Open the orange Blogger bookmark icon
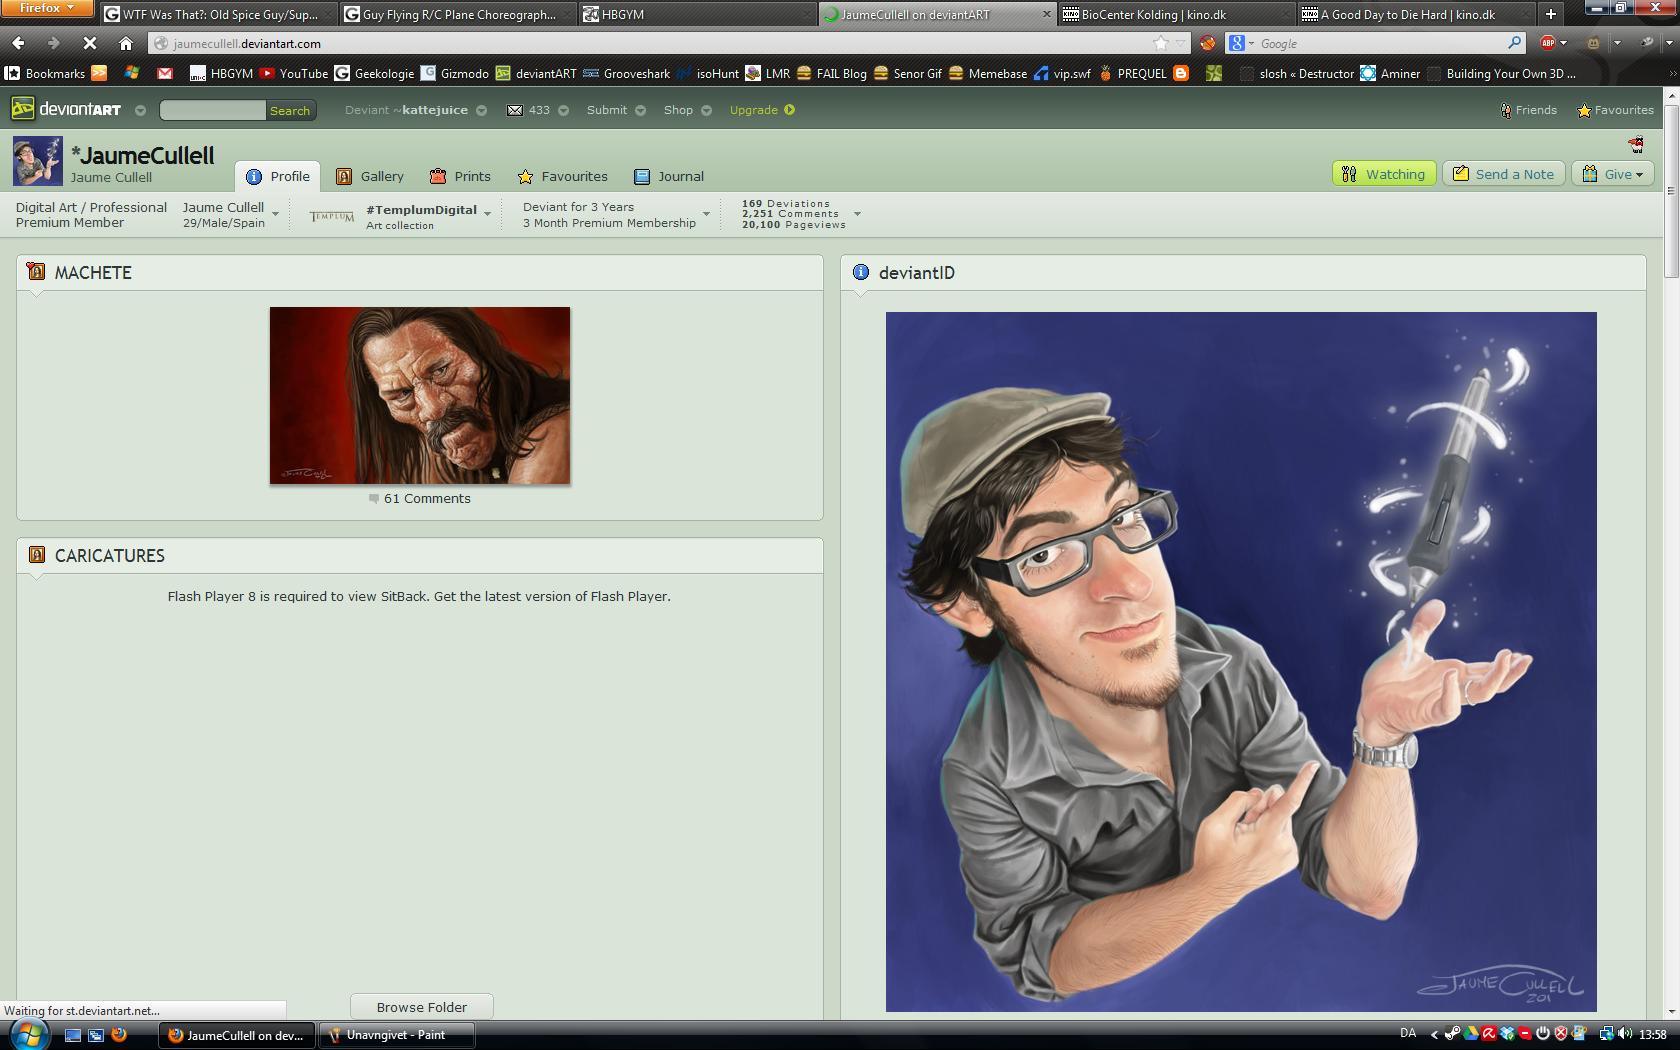This screenshot has width=1680, height=1050. pos(1181,73)
